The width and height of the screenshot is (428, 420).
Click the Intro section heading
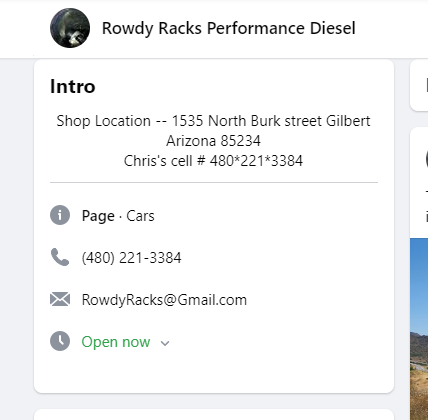pos(73,86)
